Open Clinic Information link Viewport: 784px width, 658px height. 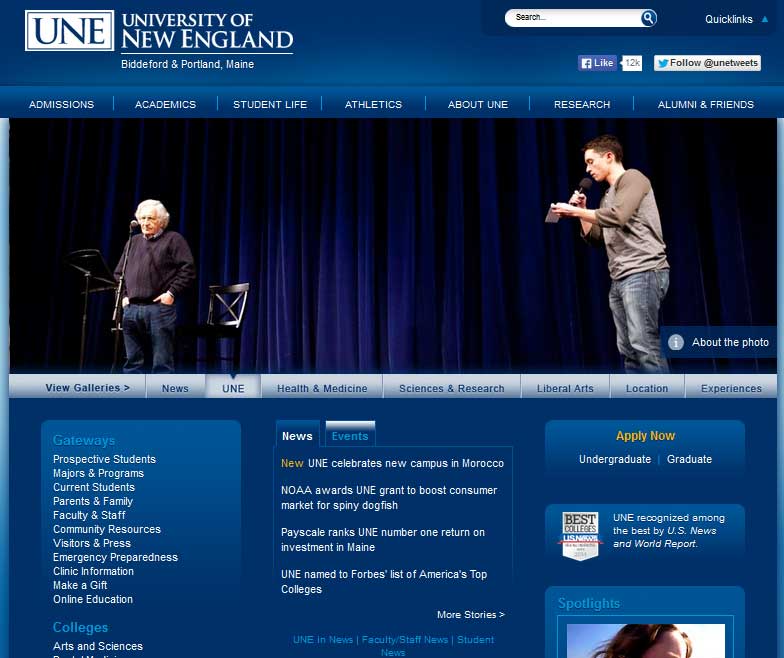(x=94, y=571)
